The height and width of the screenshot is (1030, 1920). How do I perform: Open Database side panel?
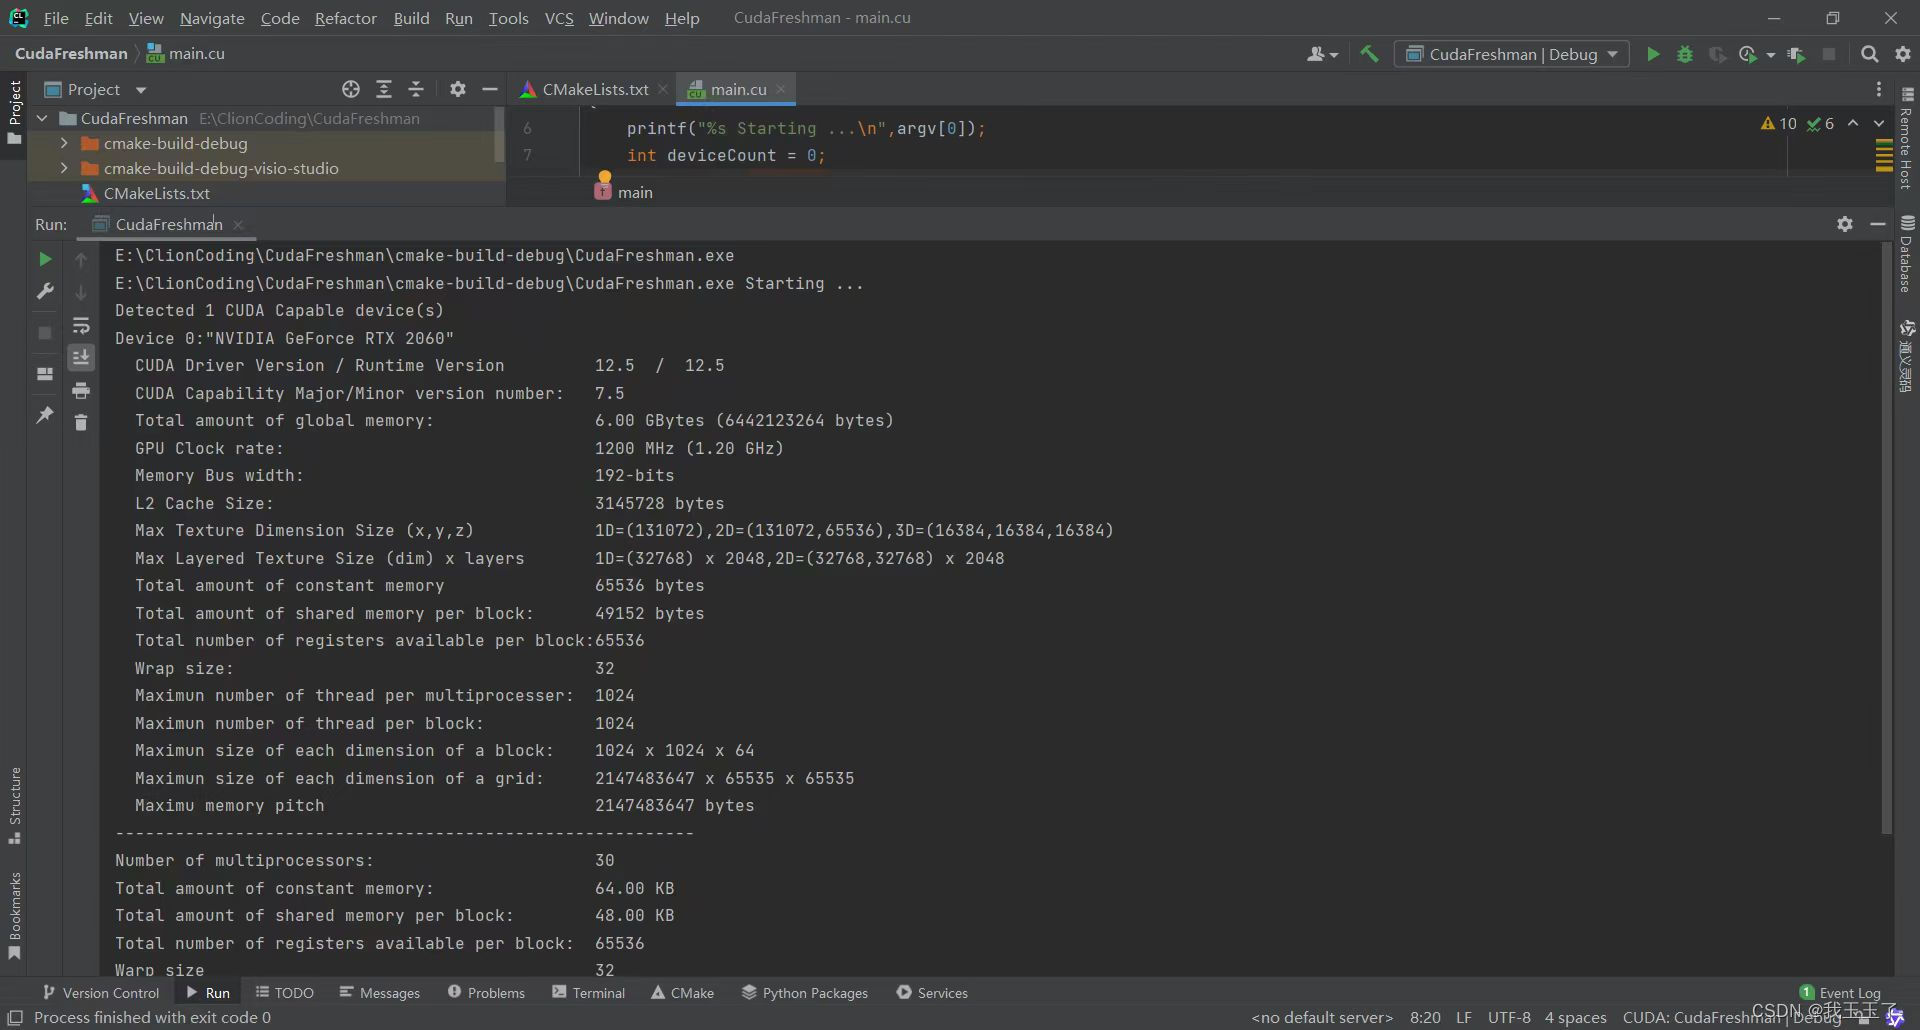1907,254
